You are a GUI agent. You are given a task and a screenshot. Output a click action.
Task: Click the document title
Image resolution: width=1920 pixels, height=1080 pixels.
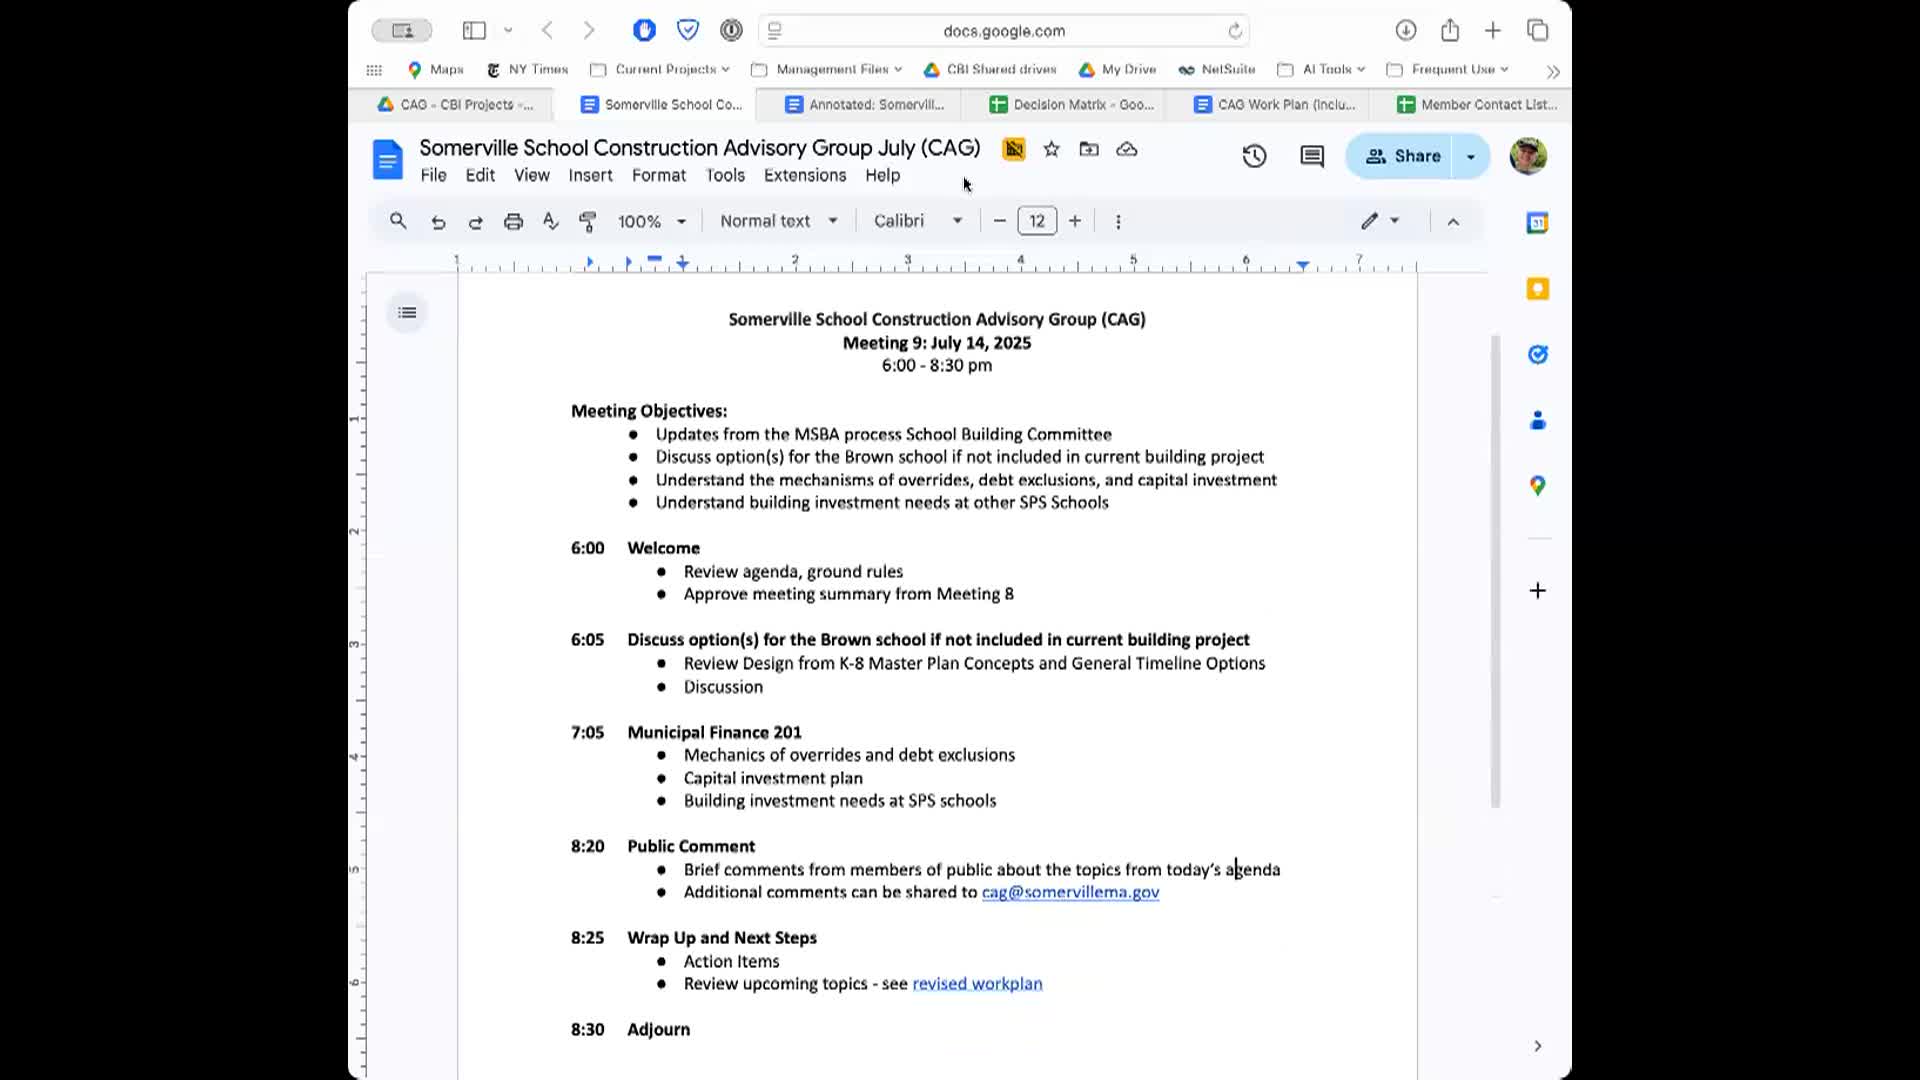(x=700, y=148)
